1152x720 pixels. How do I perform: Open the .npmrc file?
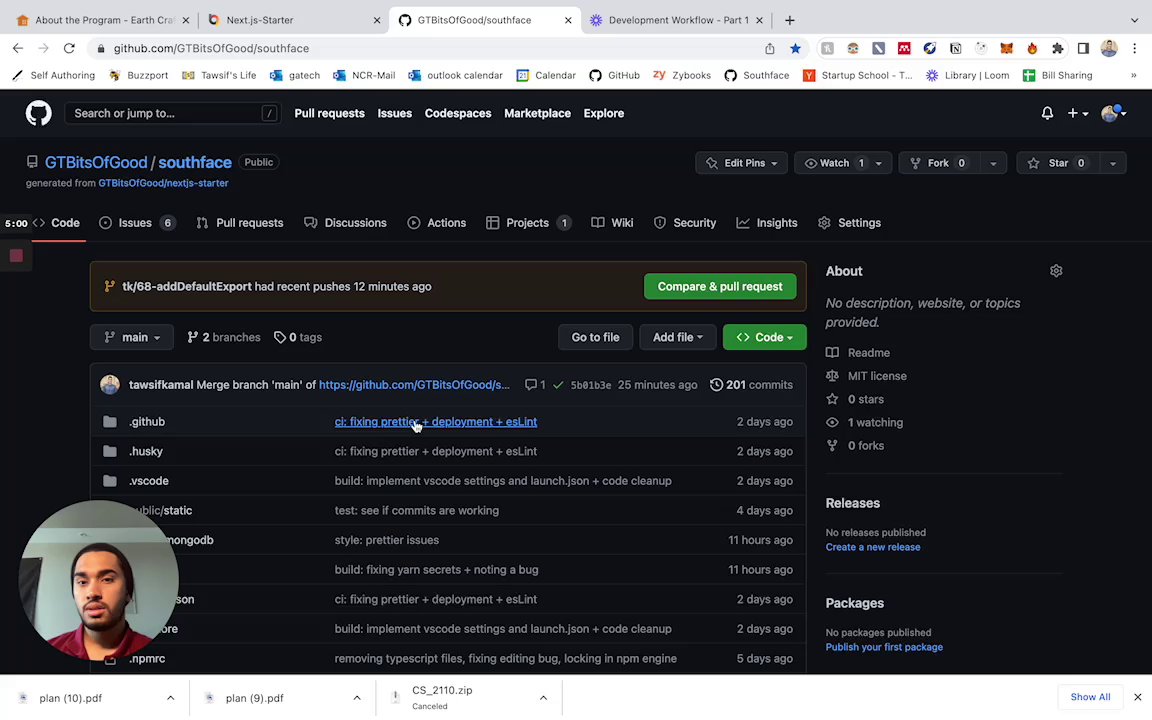click(147, 658)
